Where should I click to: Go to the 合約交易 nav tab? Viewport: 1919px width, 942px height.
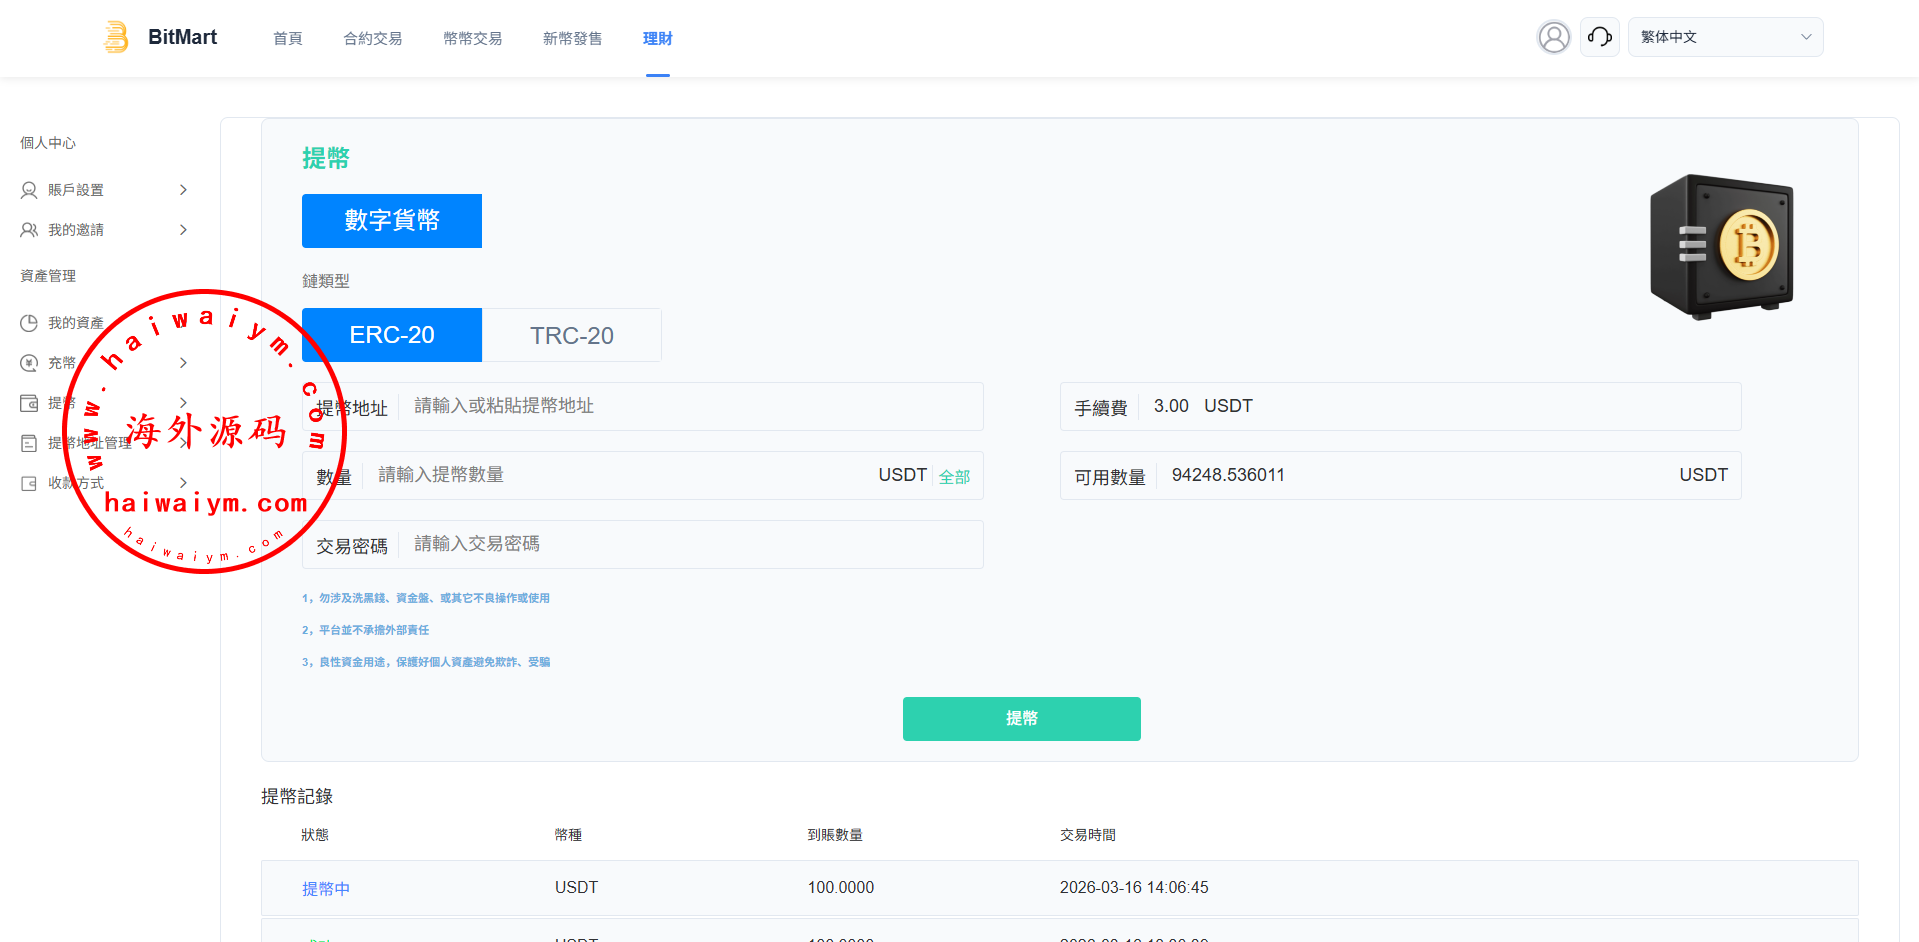[373, 38]
